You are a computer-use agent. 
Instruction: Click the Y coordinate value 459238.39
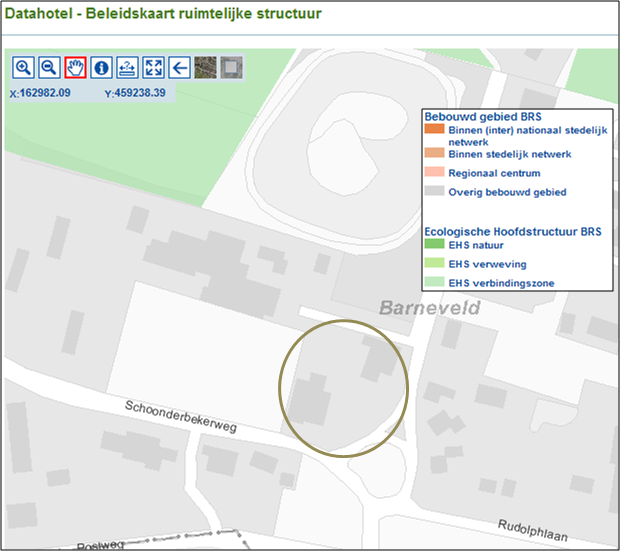click(140, 93)
